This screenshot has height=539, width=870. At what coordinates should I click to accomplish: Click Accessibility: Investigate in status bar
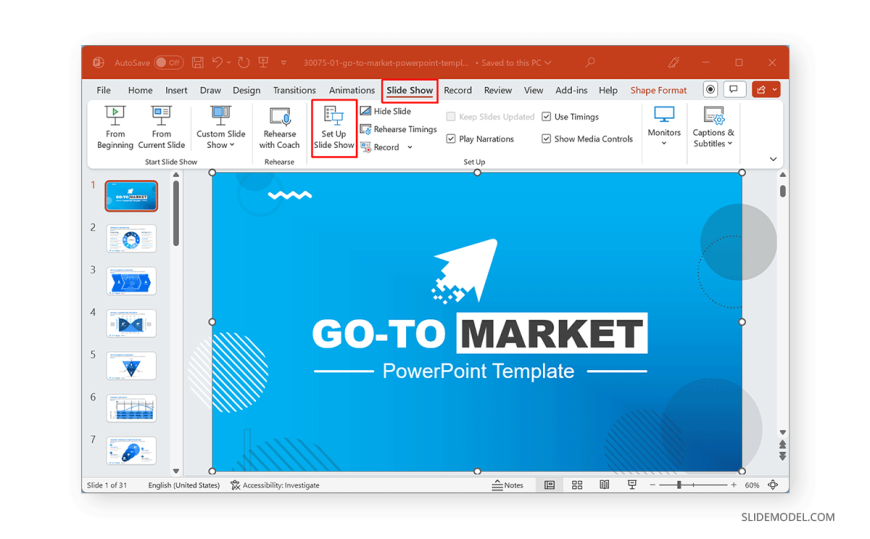coord(275,485)
